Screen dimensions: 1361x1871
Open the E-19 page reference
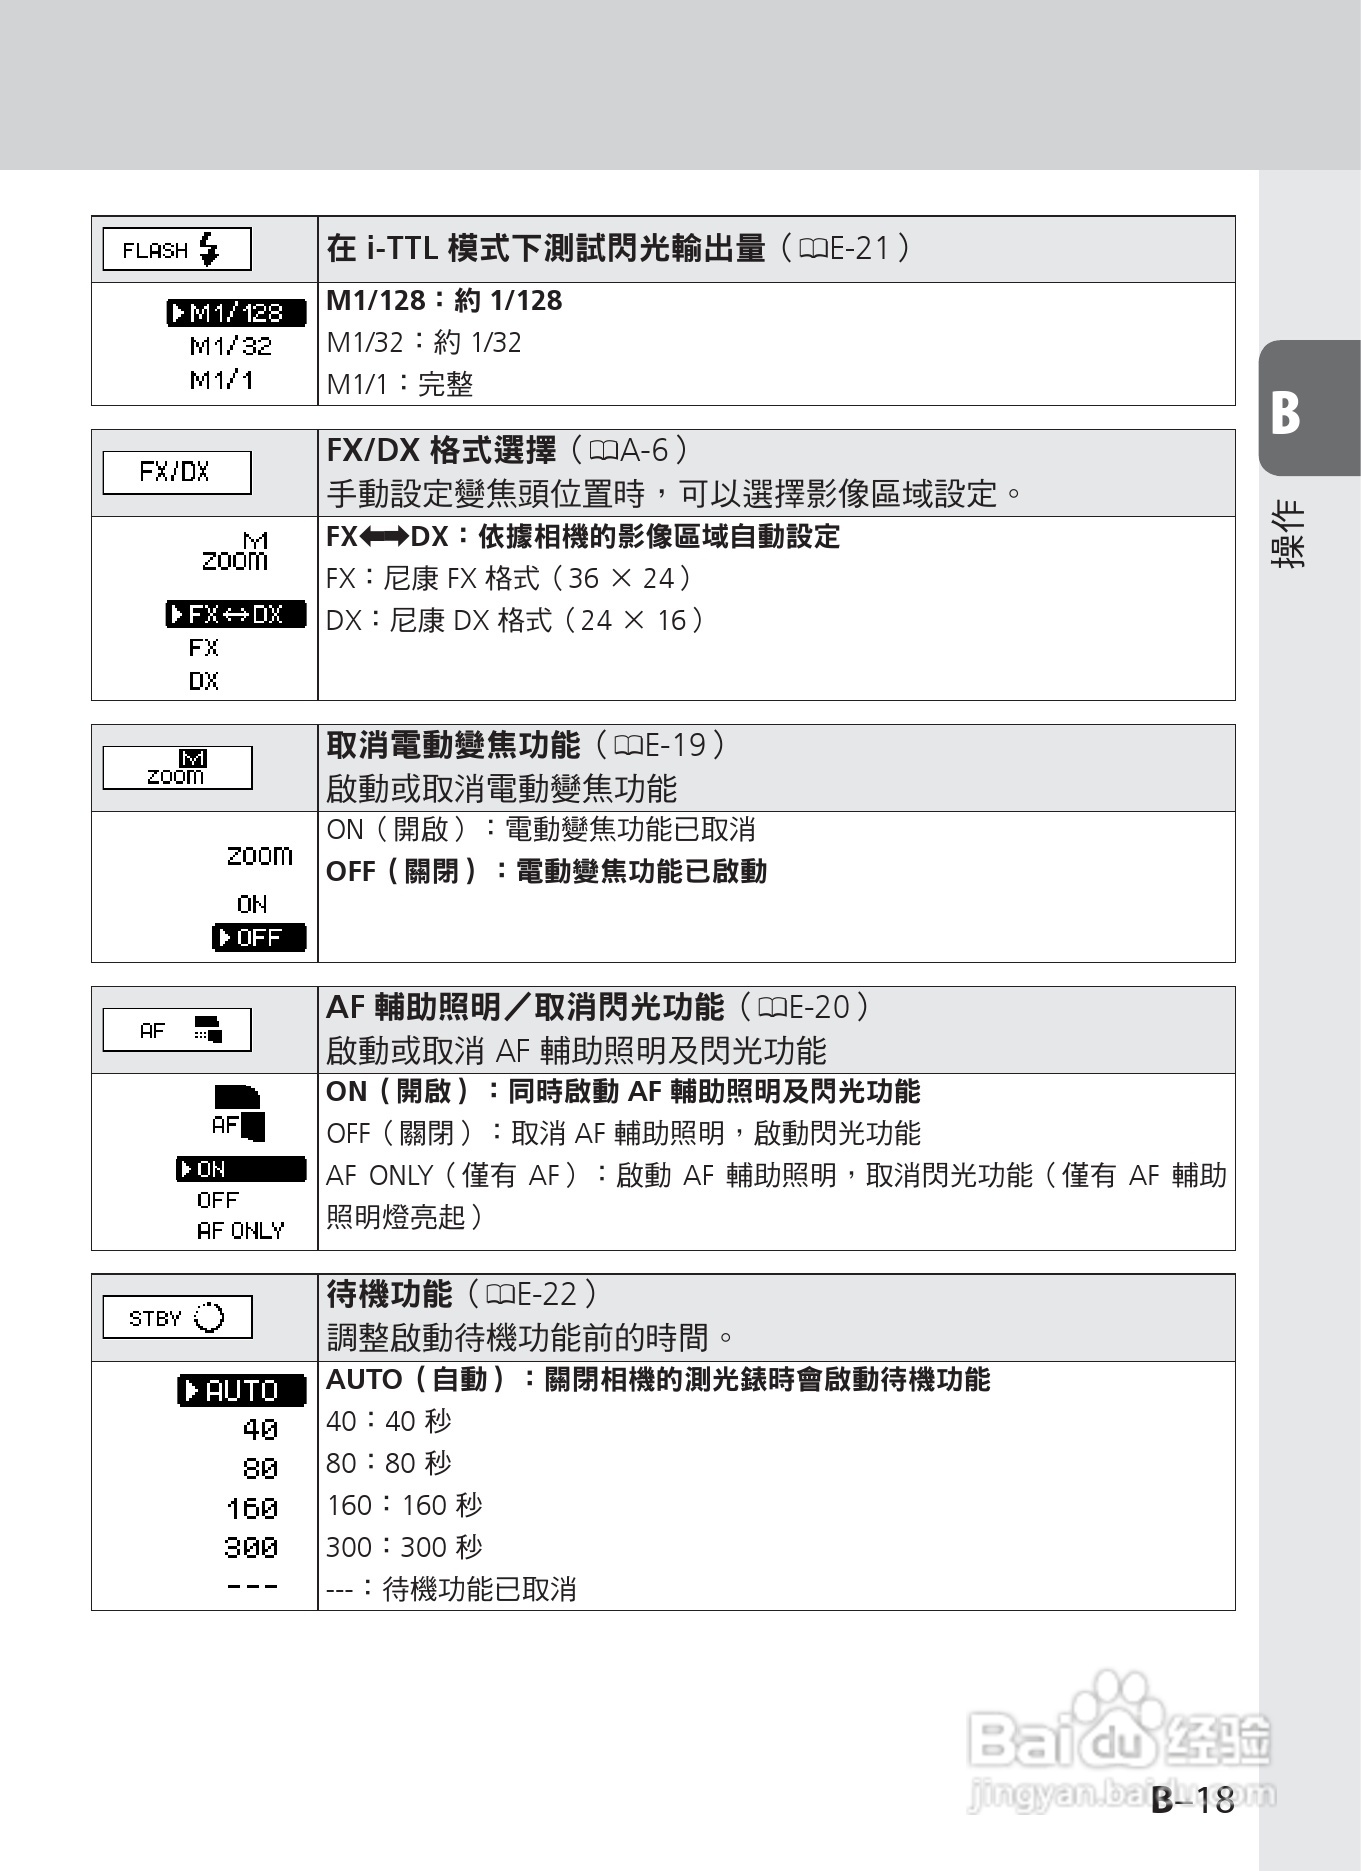(x=661, y=745)
